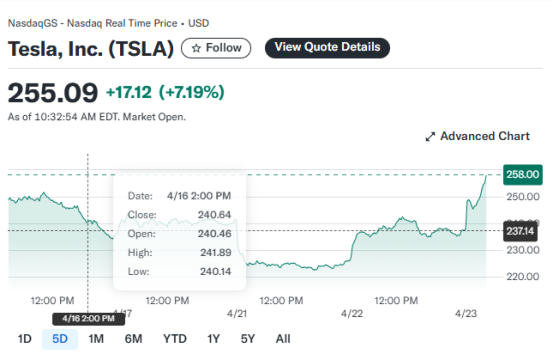Open View Quote Details
554x360 pixels.
[x=327, y=48]
